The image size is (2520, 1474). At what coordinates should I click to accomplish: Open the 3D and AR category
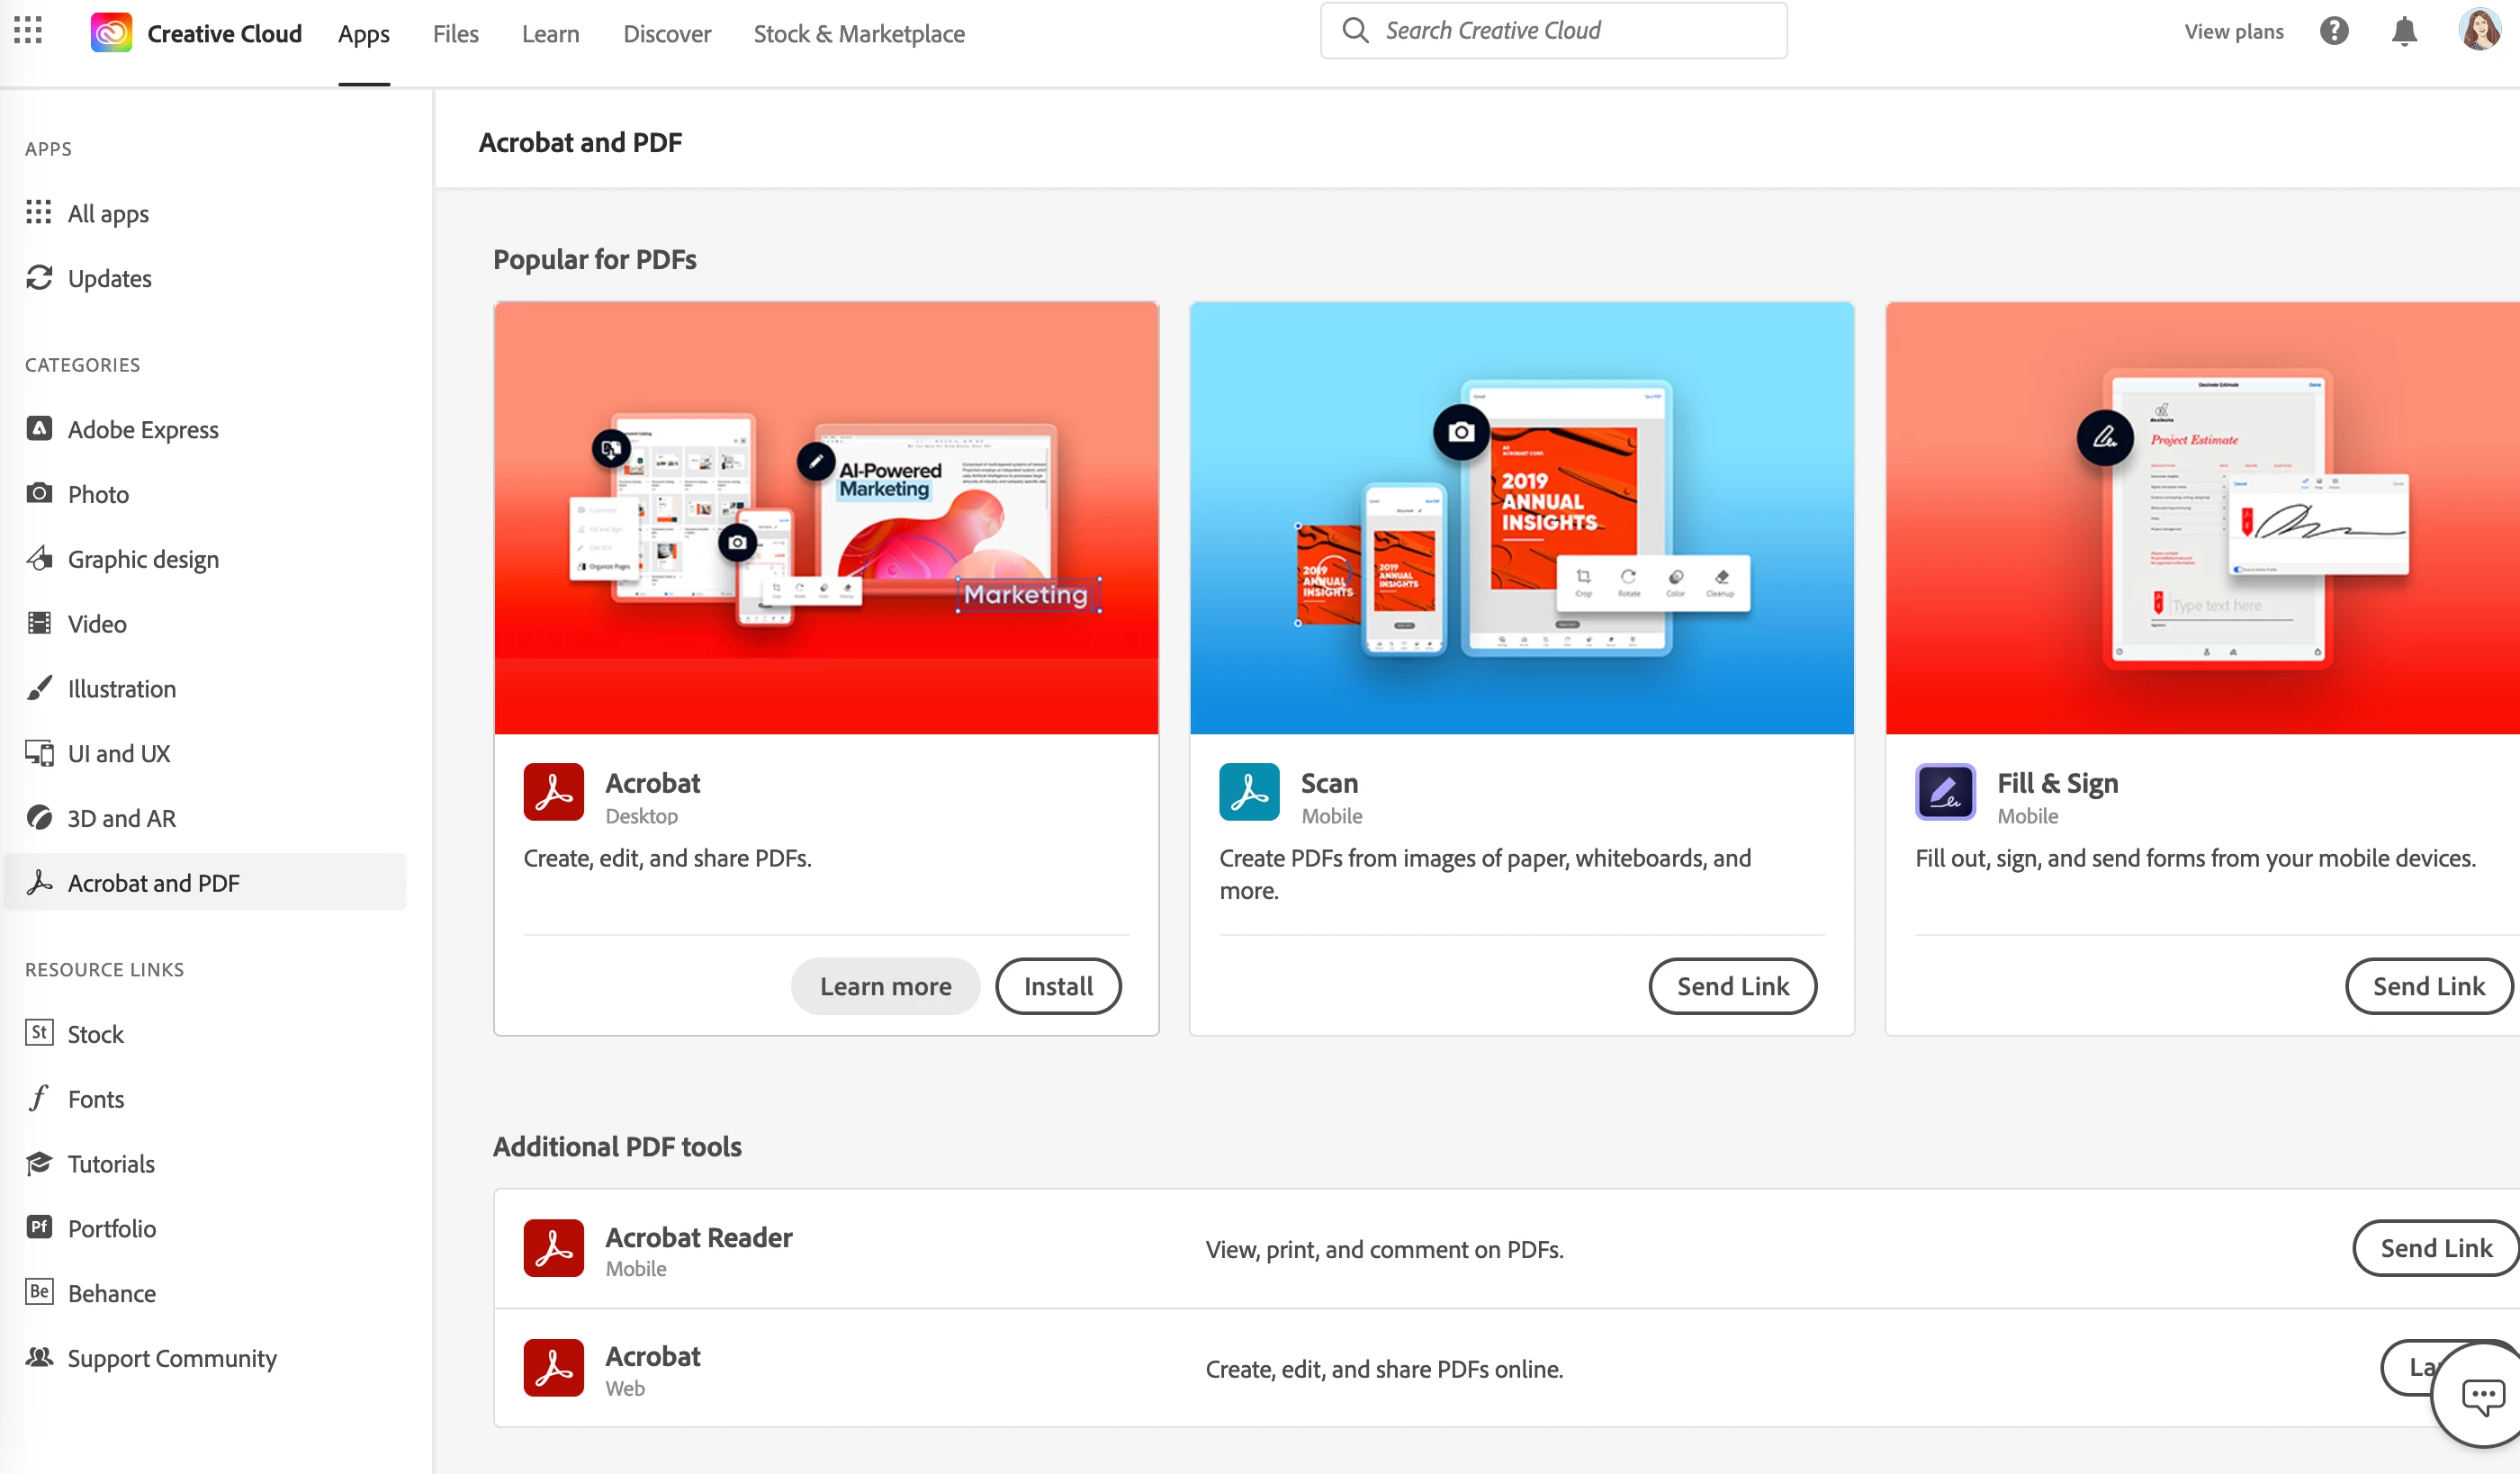pos(121,818)
